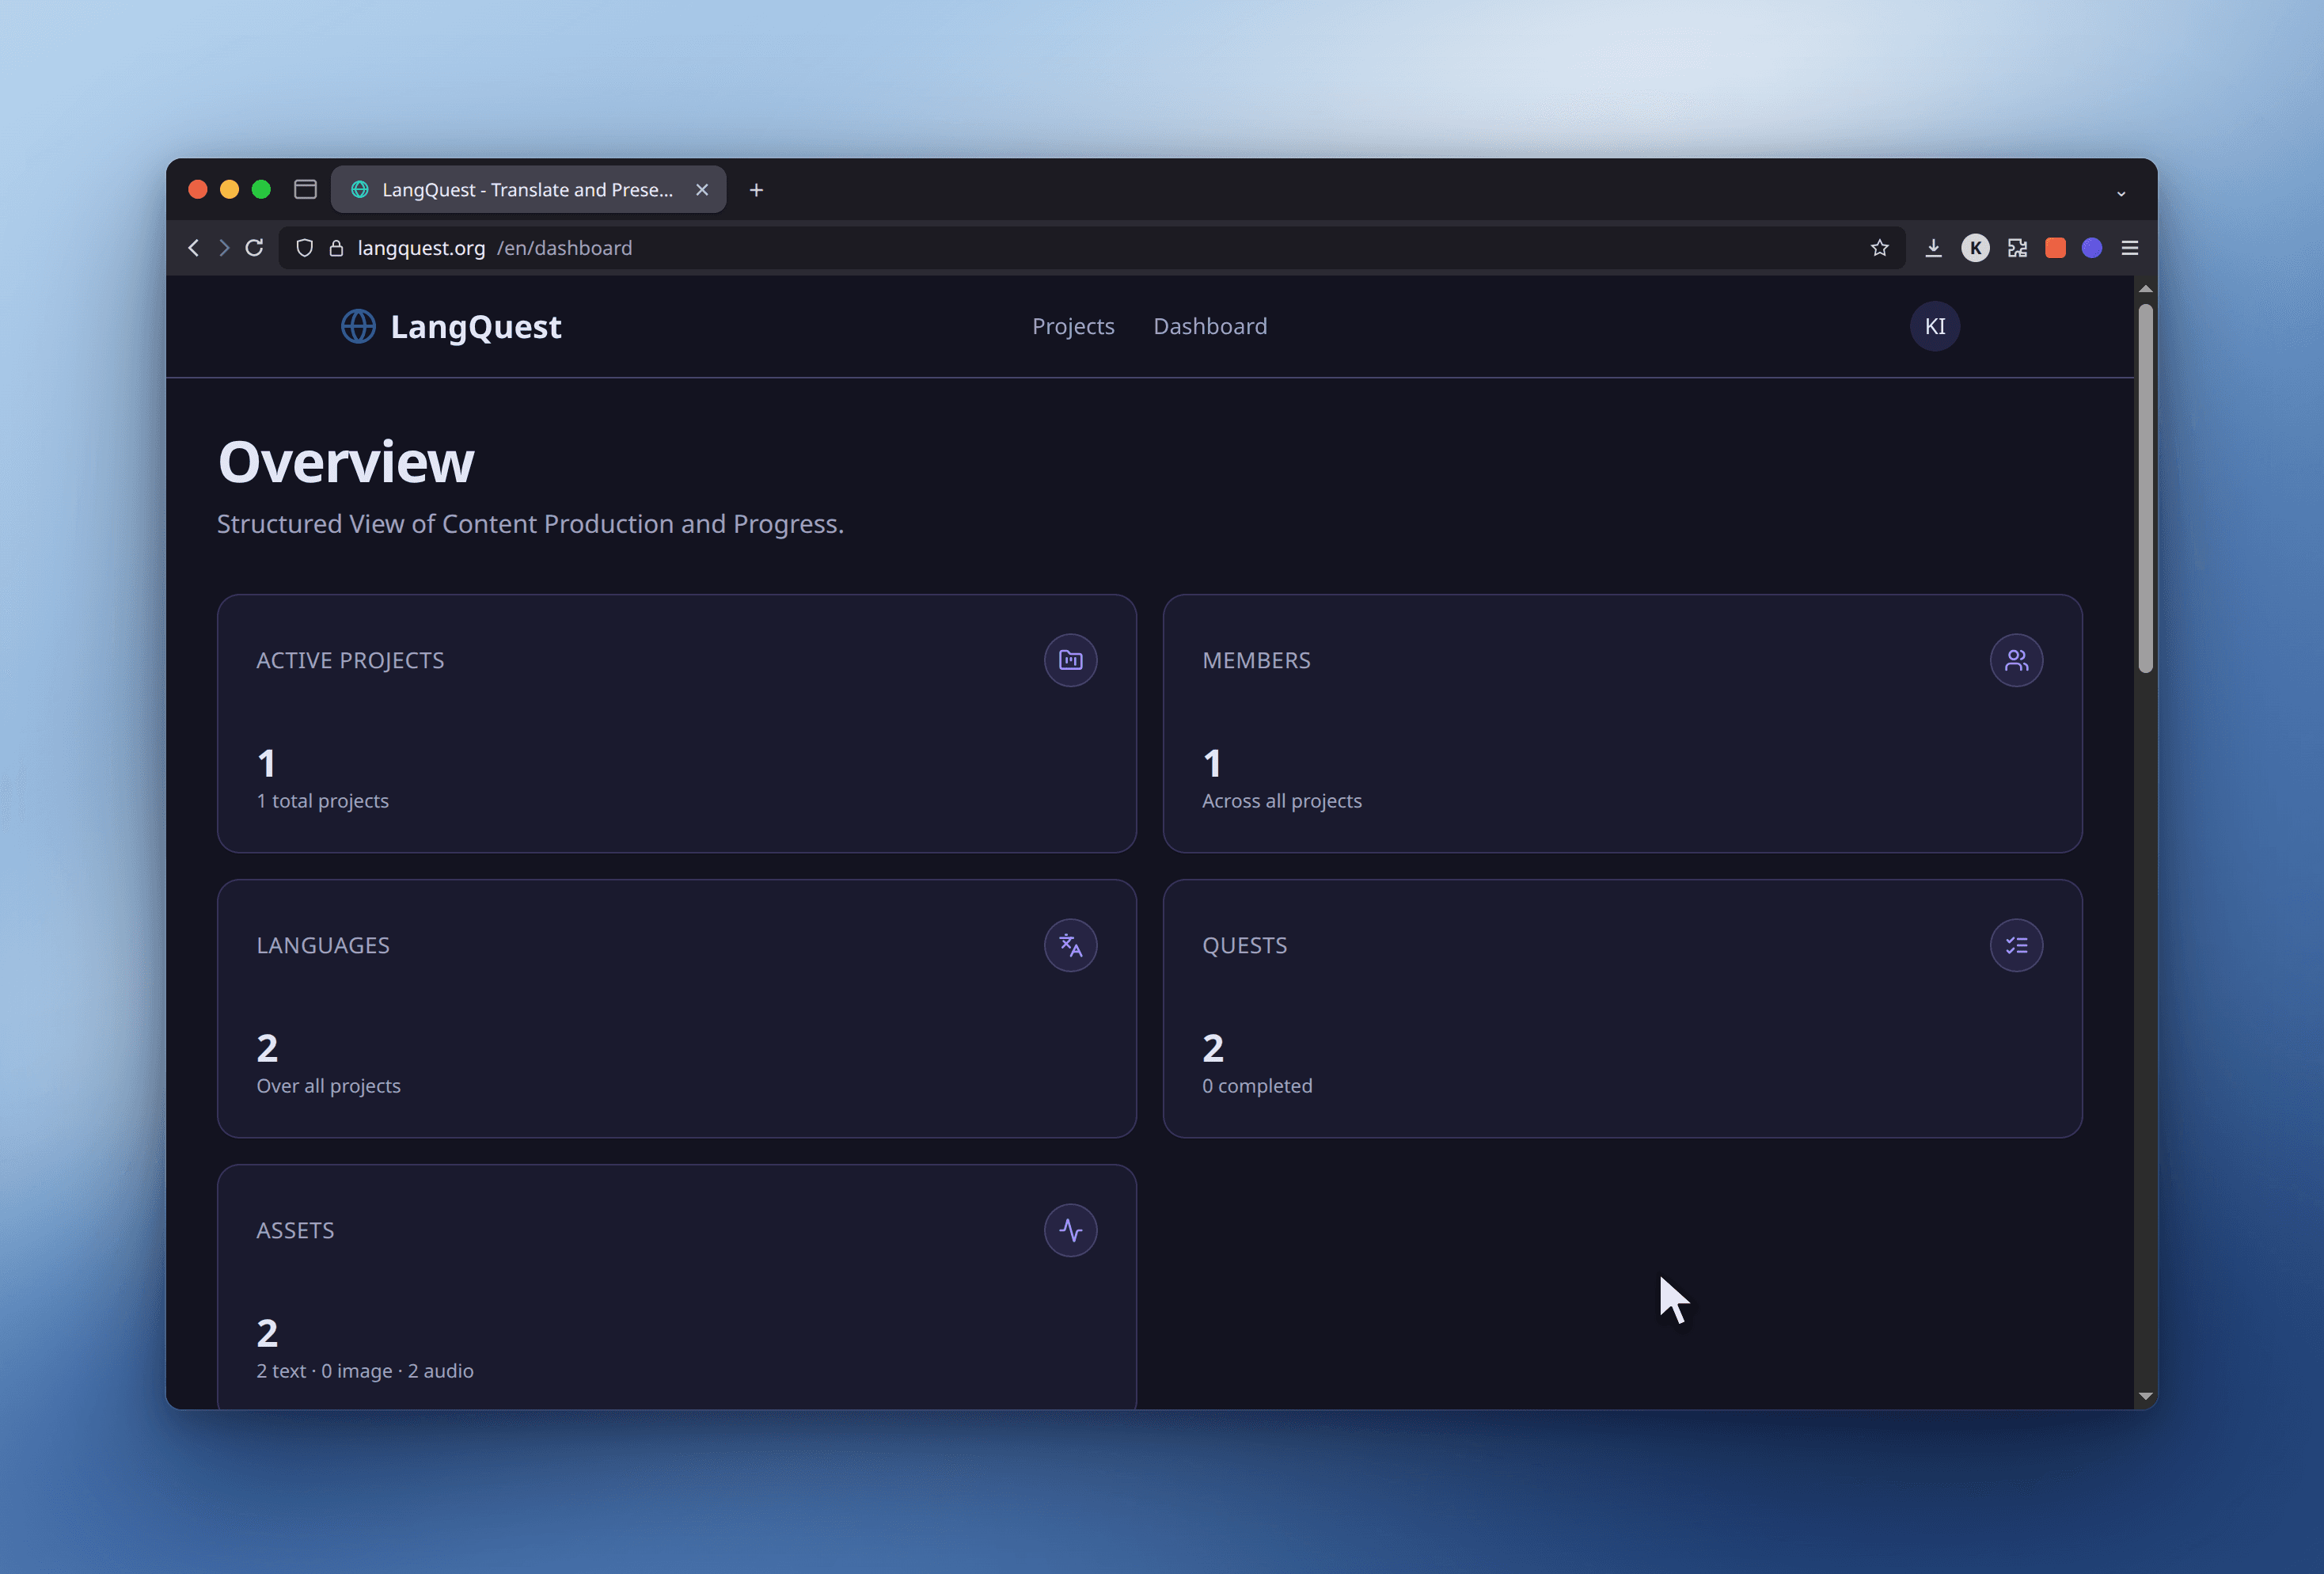Click the '1 total projects' text
2324x1574 pixels.
pos(322,801)
